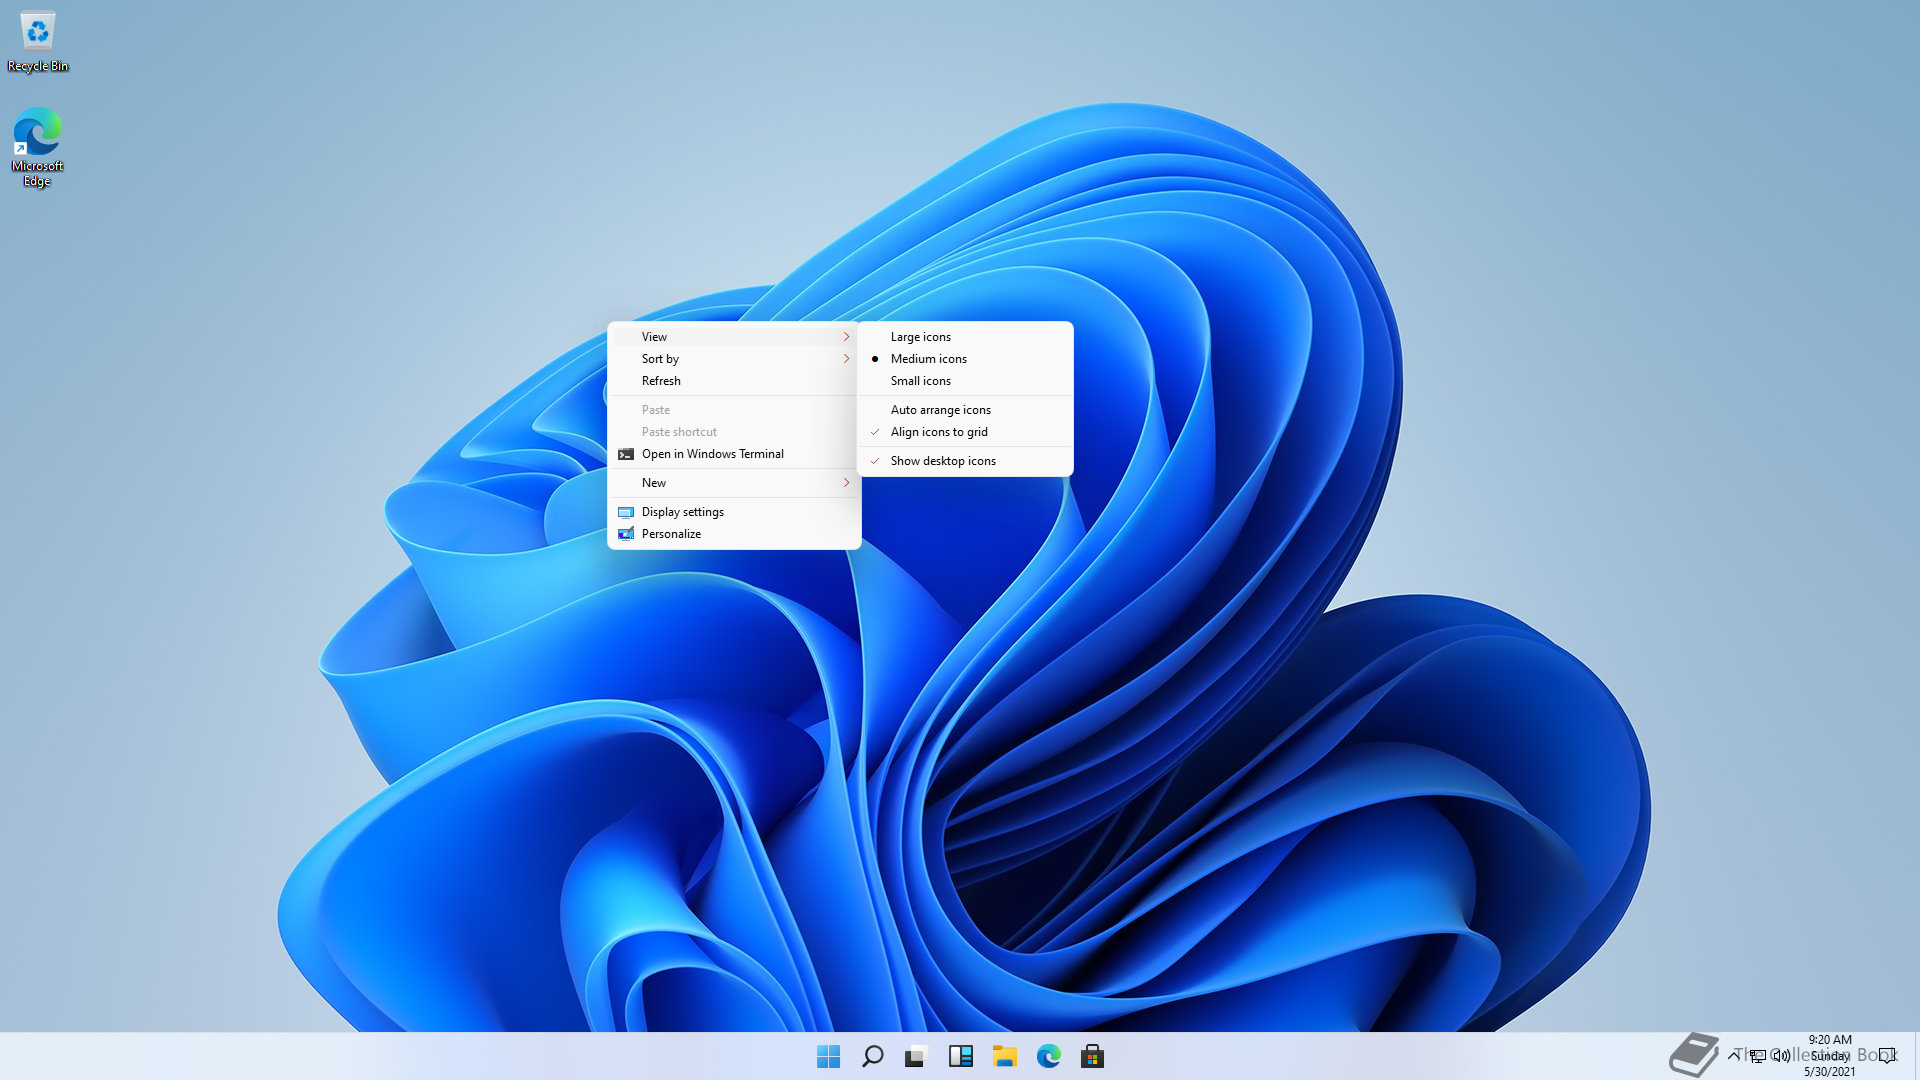The height and width of the screenshot is (1080, 1920).
Task: Select Personalize from context menu
Action: (x=734, y=534)
